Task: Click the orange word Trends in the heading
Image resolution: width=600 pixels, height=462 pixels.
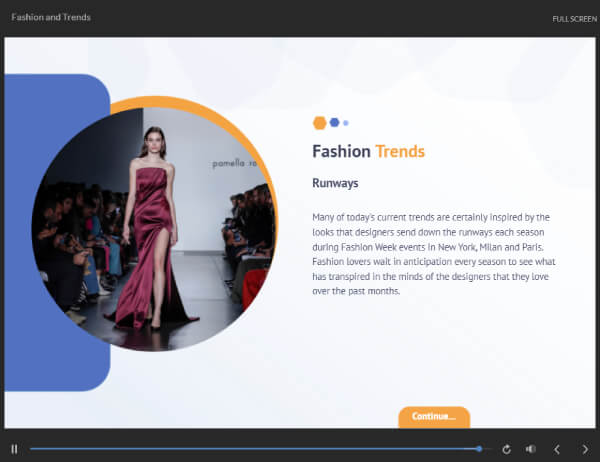Action: 400,152
